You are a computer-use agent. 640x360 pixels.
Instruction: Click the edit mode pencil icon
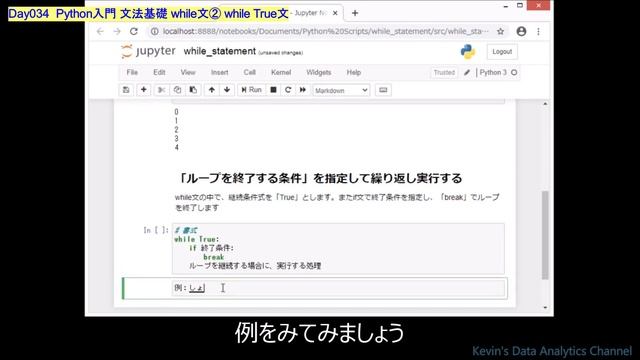coord(467,72)
